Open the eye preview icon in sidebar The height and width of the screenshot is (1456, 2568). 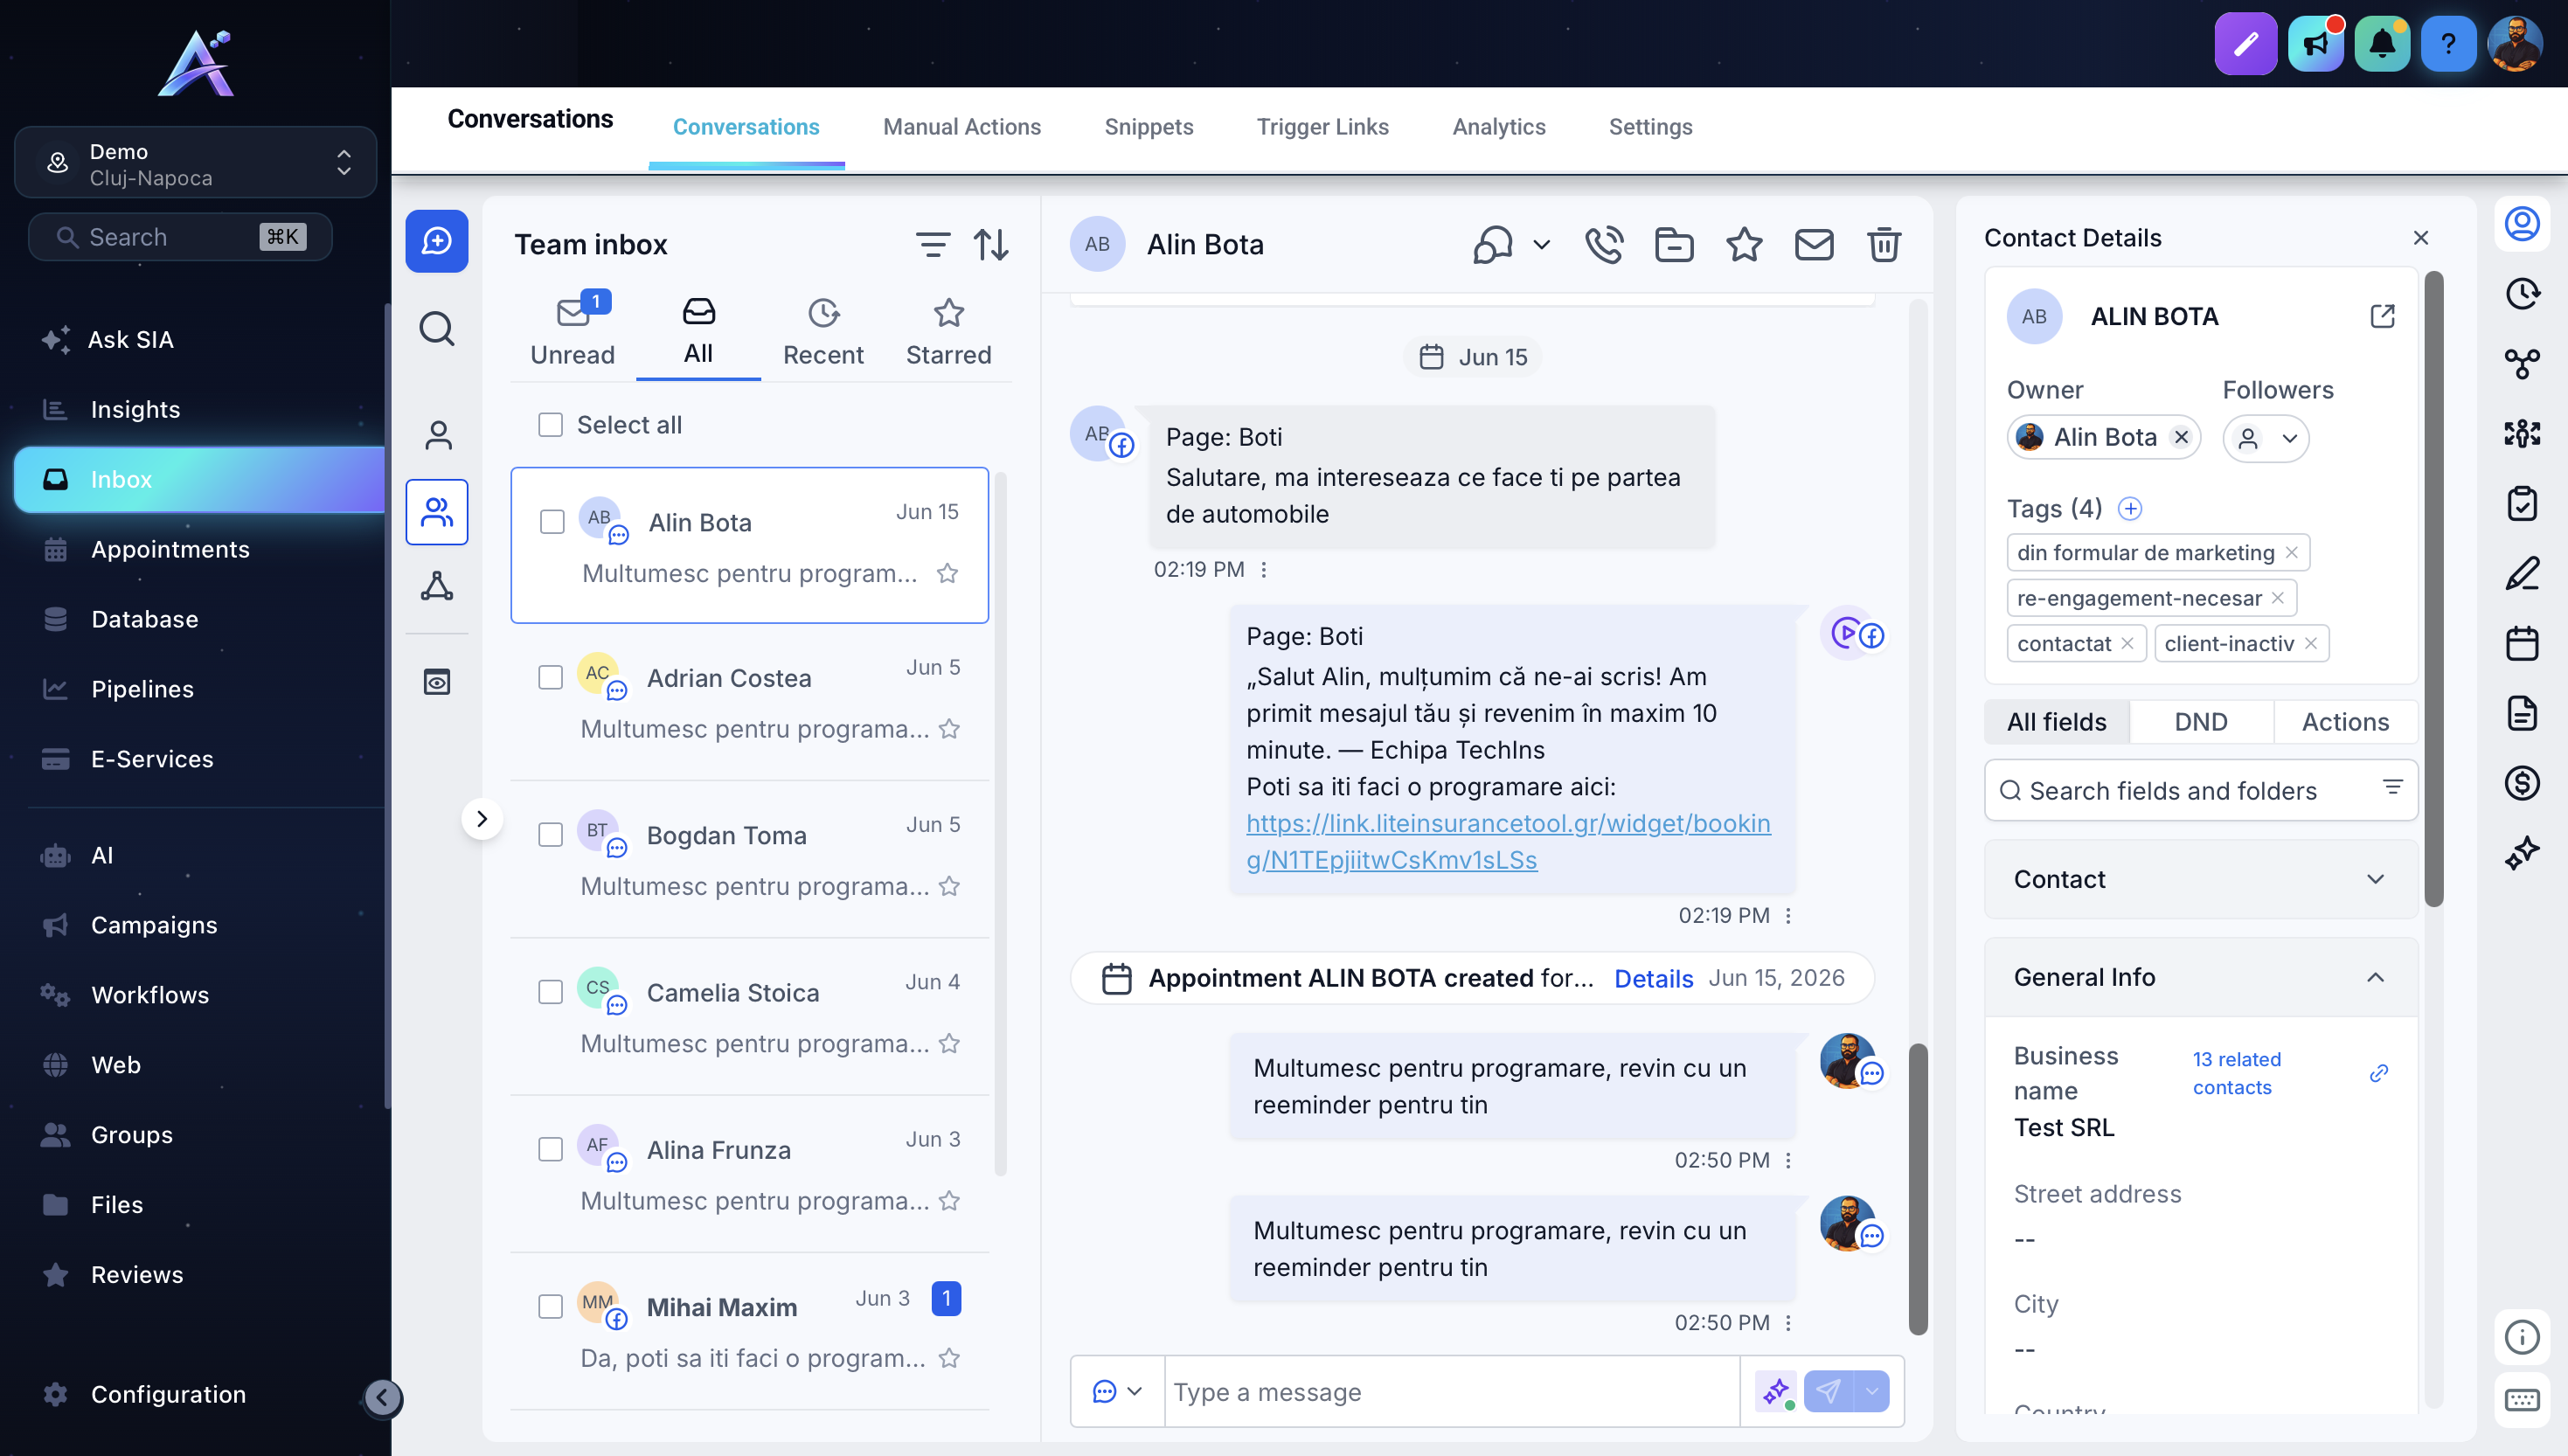[437, 682]
